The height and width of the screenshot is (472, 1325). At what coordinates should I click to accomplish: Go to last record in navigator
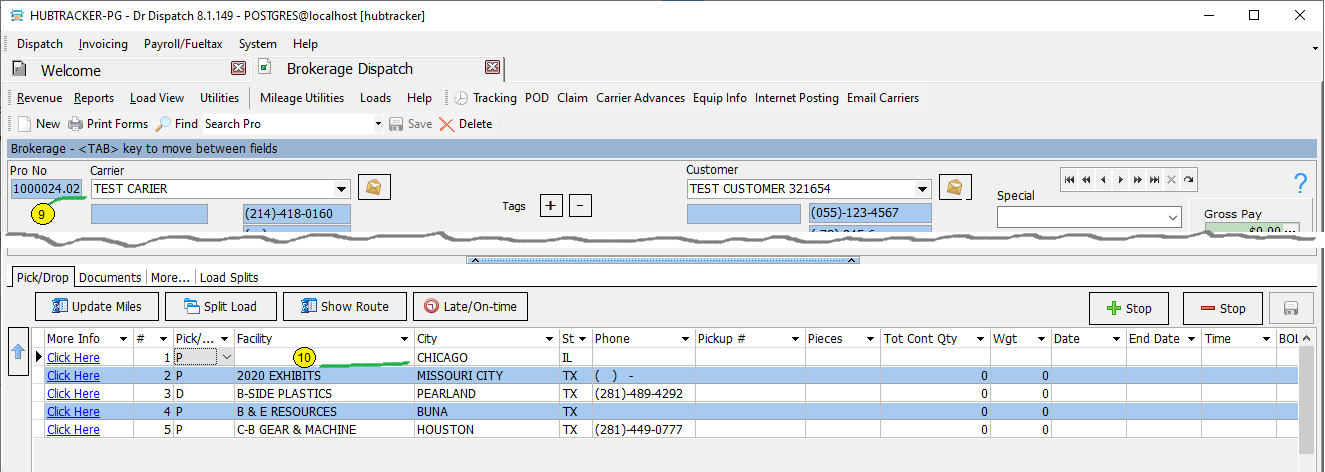click(1153, 180)
